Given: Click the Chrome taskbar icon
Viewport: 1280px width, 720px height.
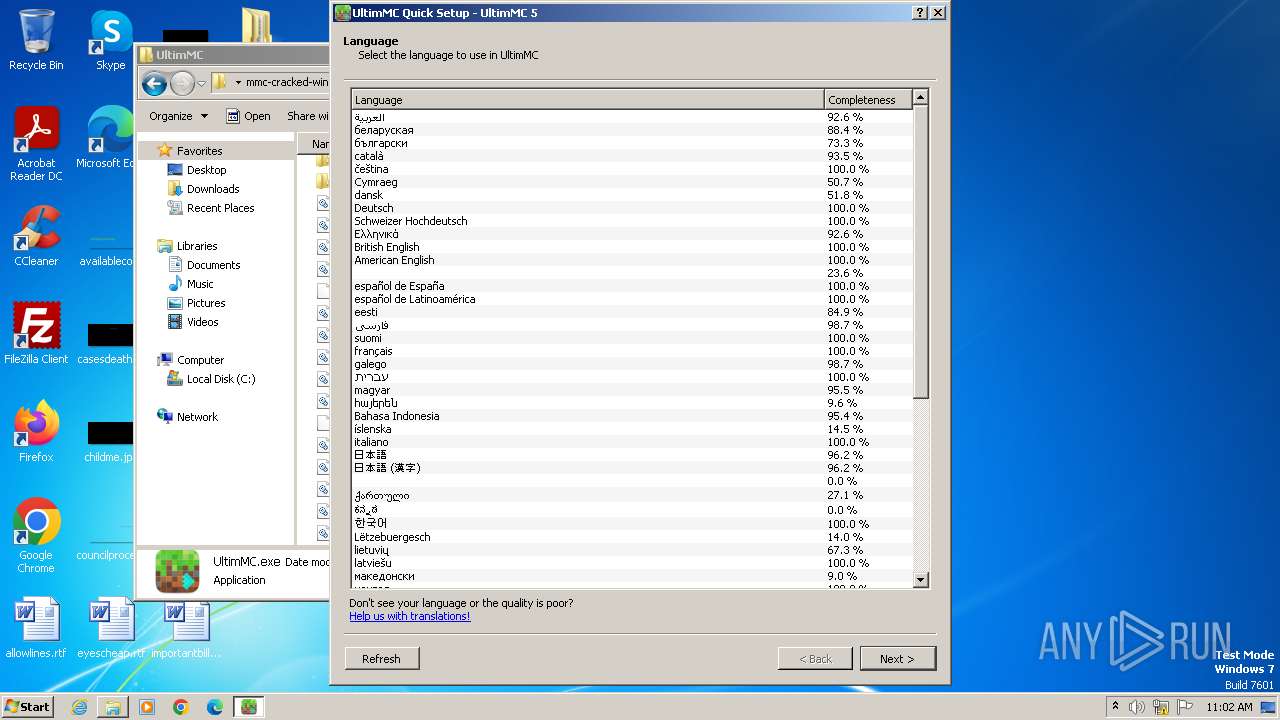Looking at the screenshot, I should click(x=181, y=707).
